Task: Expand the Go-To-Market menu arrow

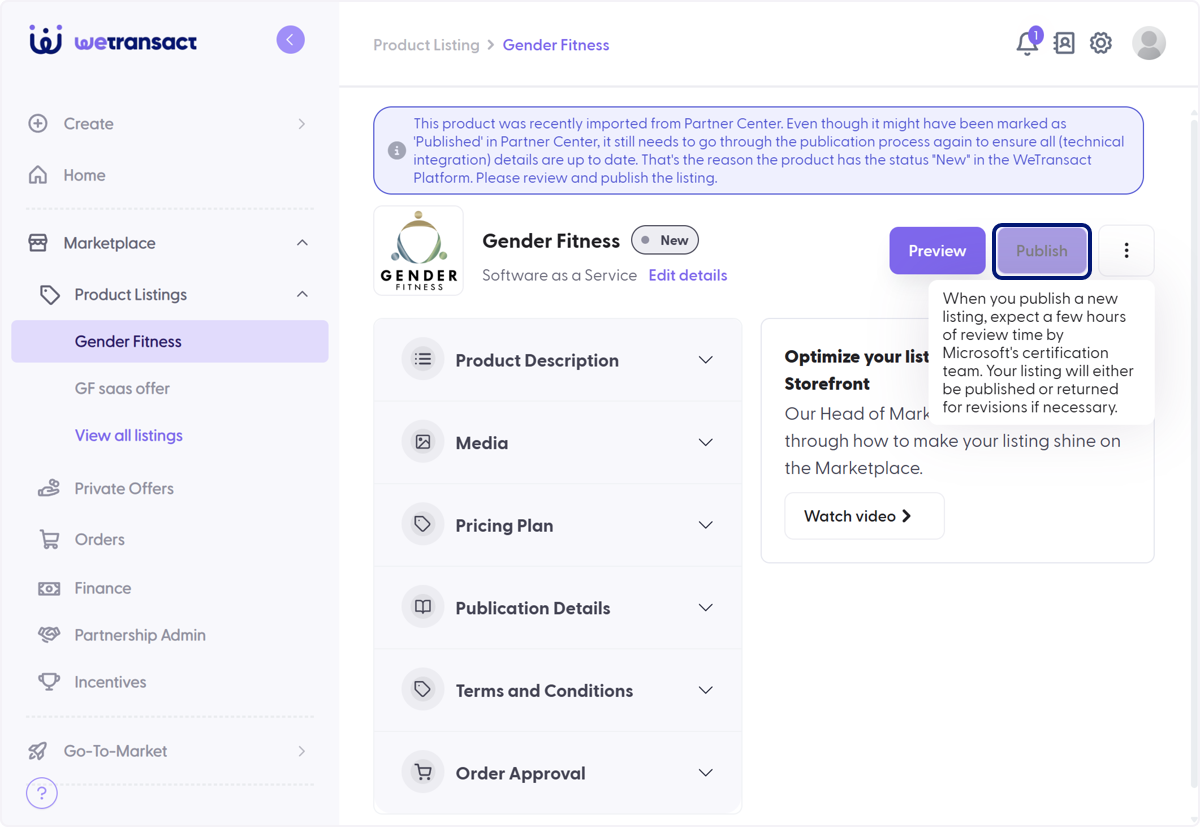Action: point(302,751)
